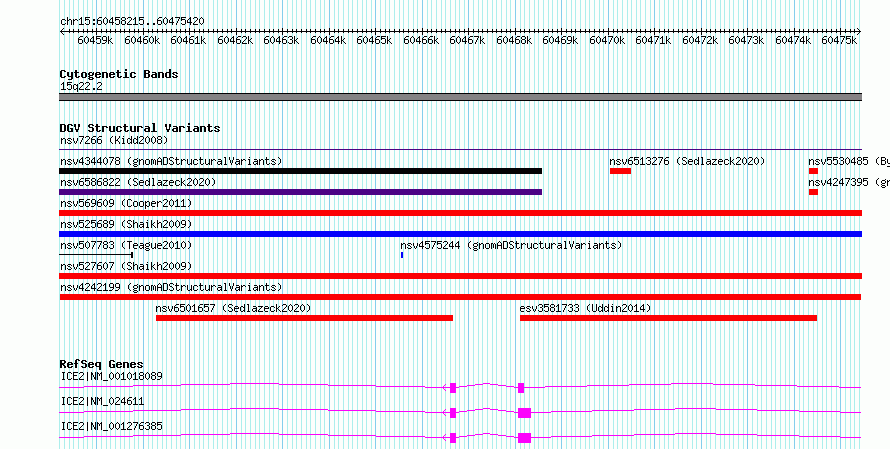This screenshot has width=890, height=449.
Task: Click the 15q22.2 band label
Action: tap(81, 86)
